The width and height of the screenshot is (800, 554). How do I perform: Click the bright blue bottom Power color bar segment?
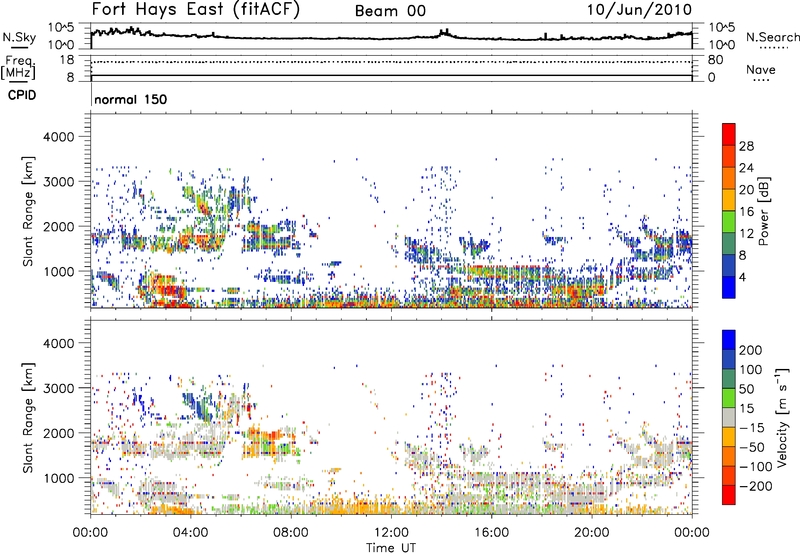coord(729,287)
